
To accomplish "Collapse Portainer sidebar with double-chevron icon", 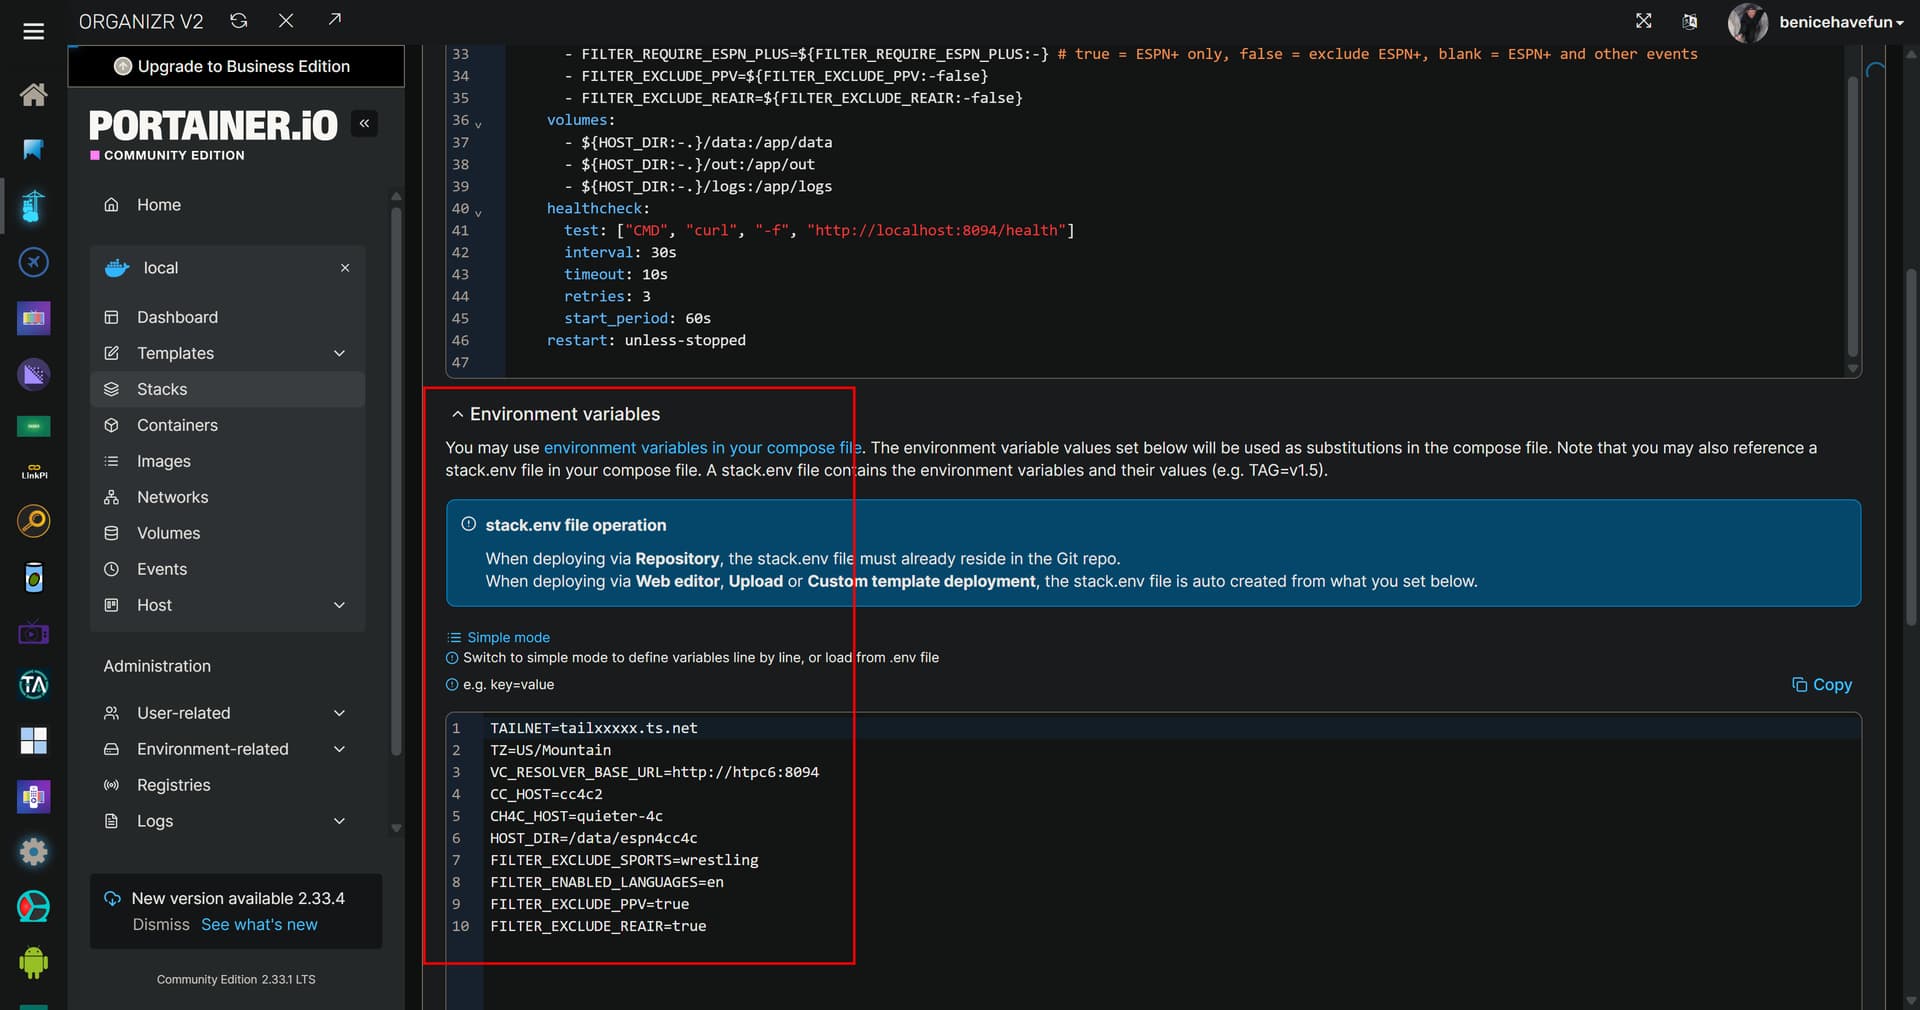I will pyautogui.click(x=364, y=123).
